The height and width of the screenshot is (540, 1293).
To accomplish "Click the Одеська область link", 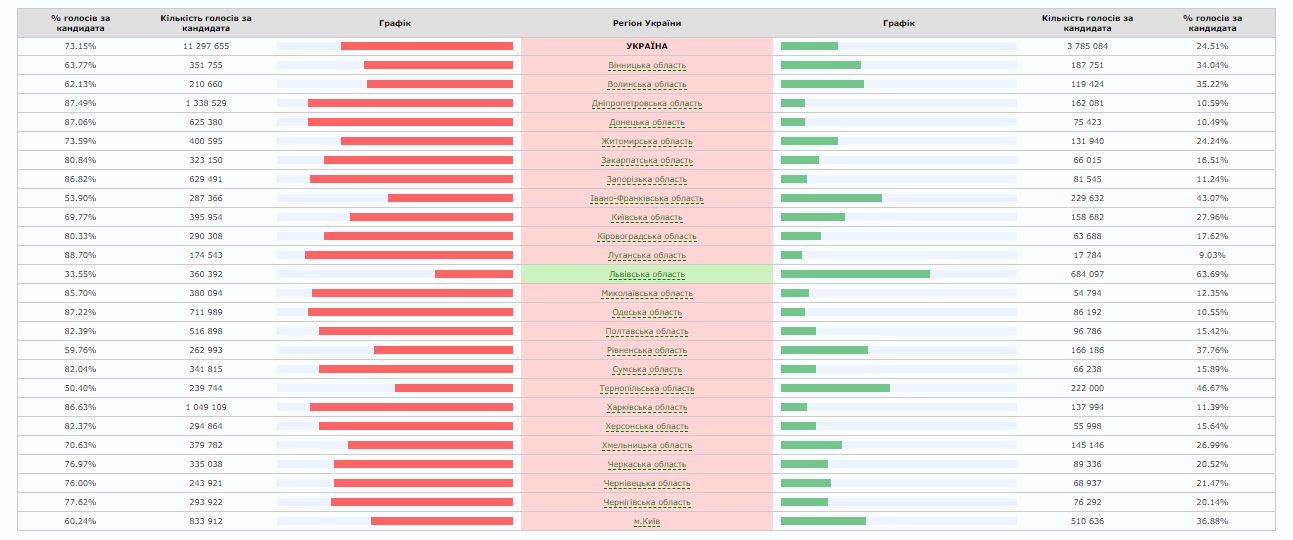I will point(647,313).
